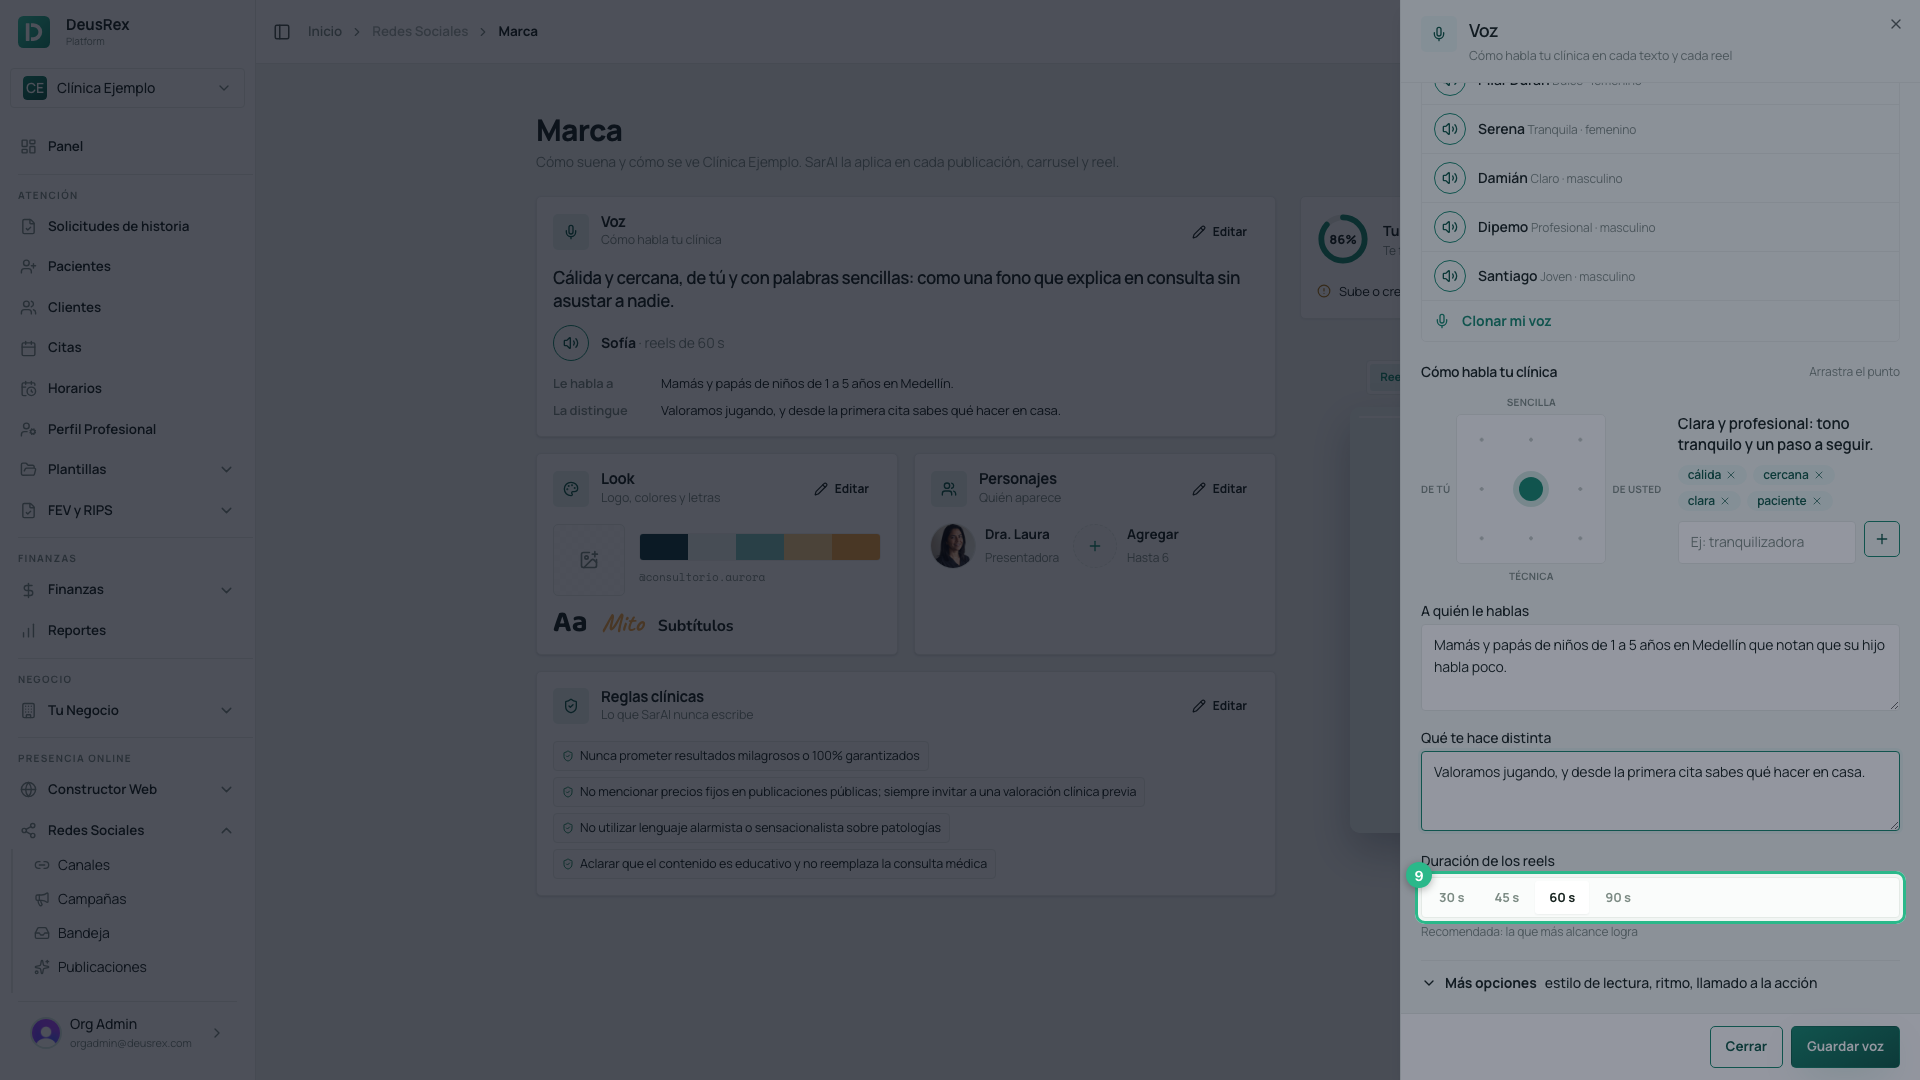The image size is (1920, 1080).
Task: Click Cerrar button
Action: [x=1746, y=1046]
